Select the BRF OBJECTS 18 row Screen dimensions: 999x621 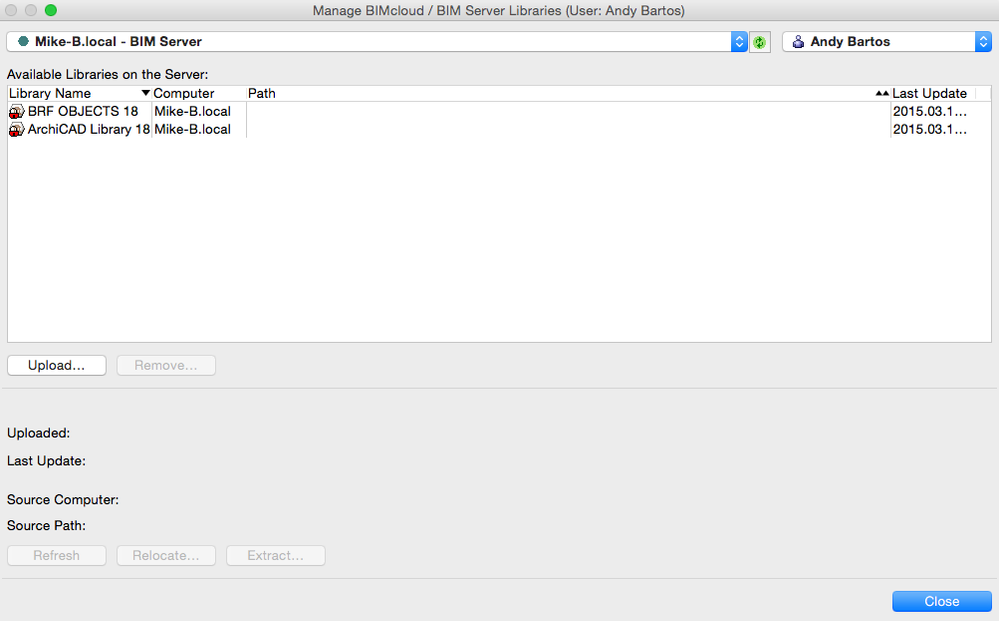[x=500, y=111]
